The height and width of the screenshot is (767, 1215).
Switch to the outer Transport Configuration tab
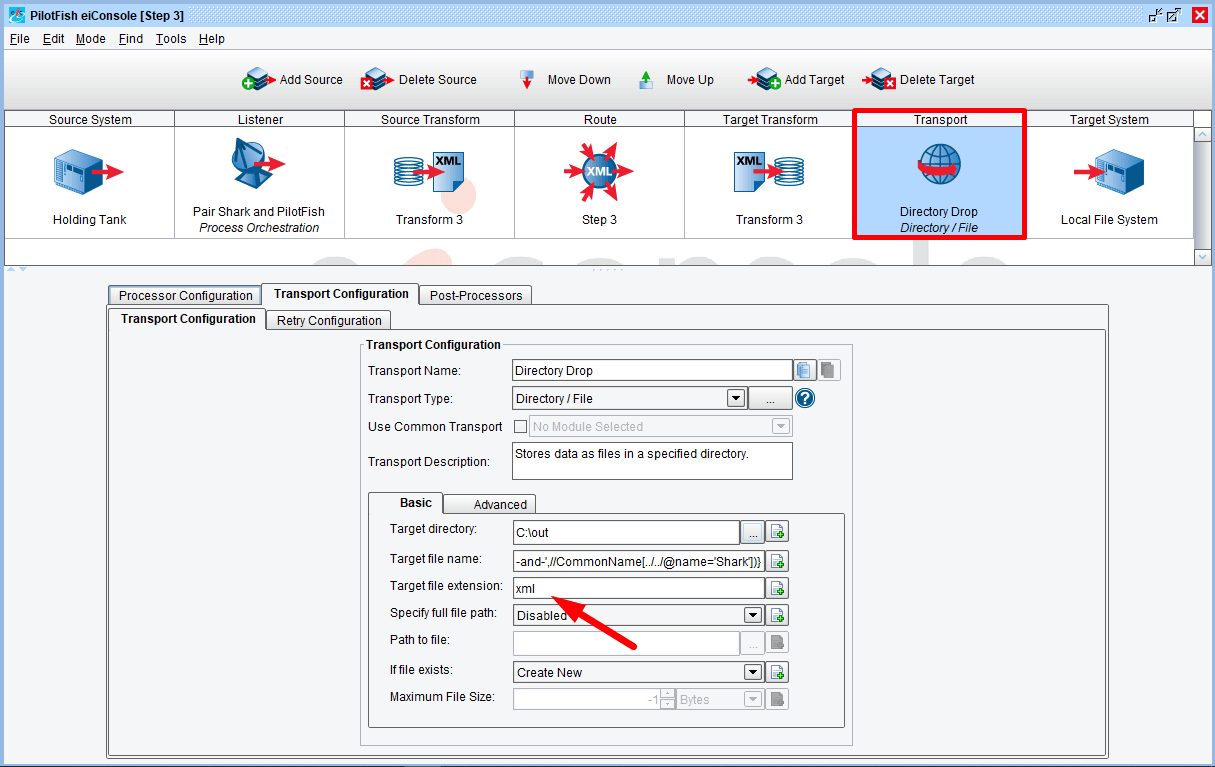(x=341, y=294)
